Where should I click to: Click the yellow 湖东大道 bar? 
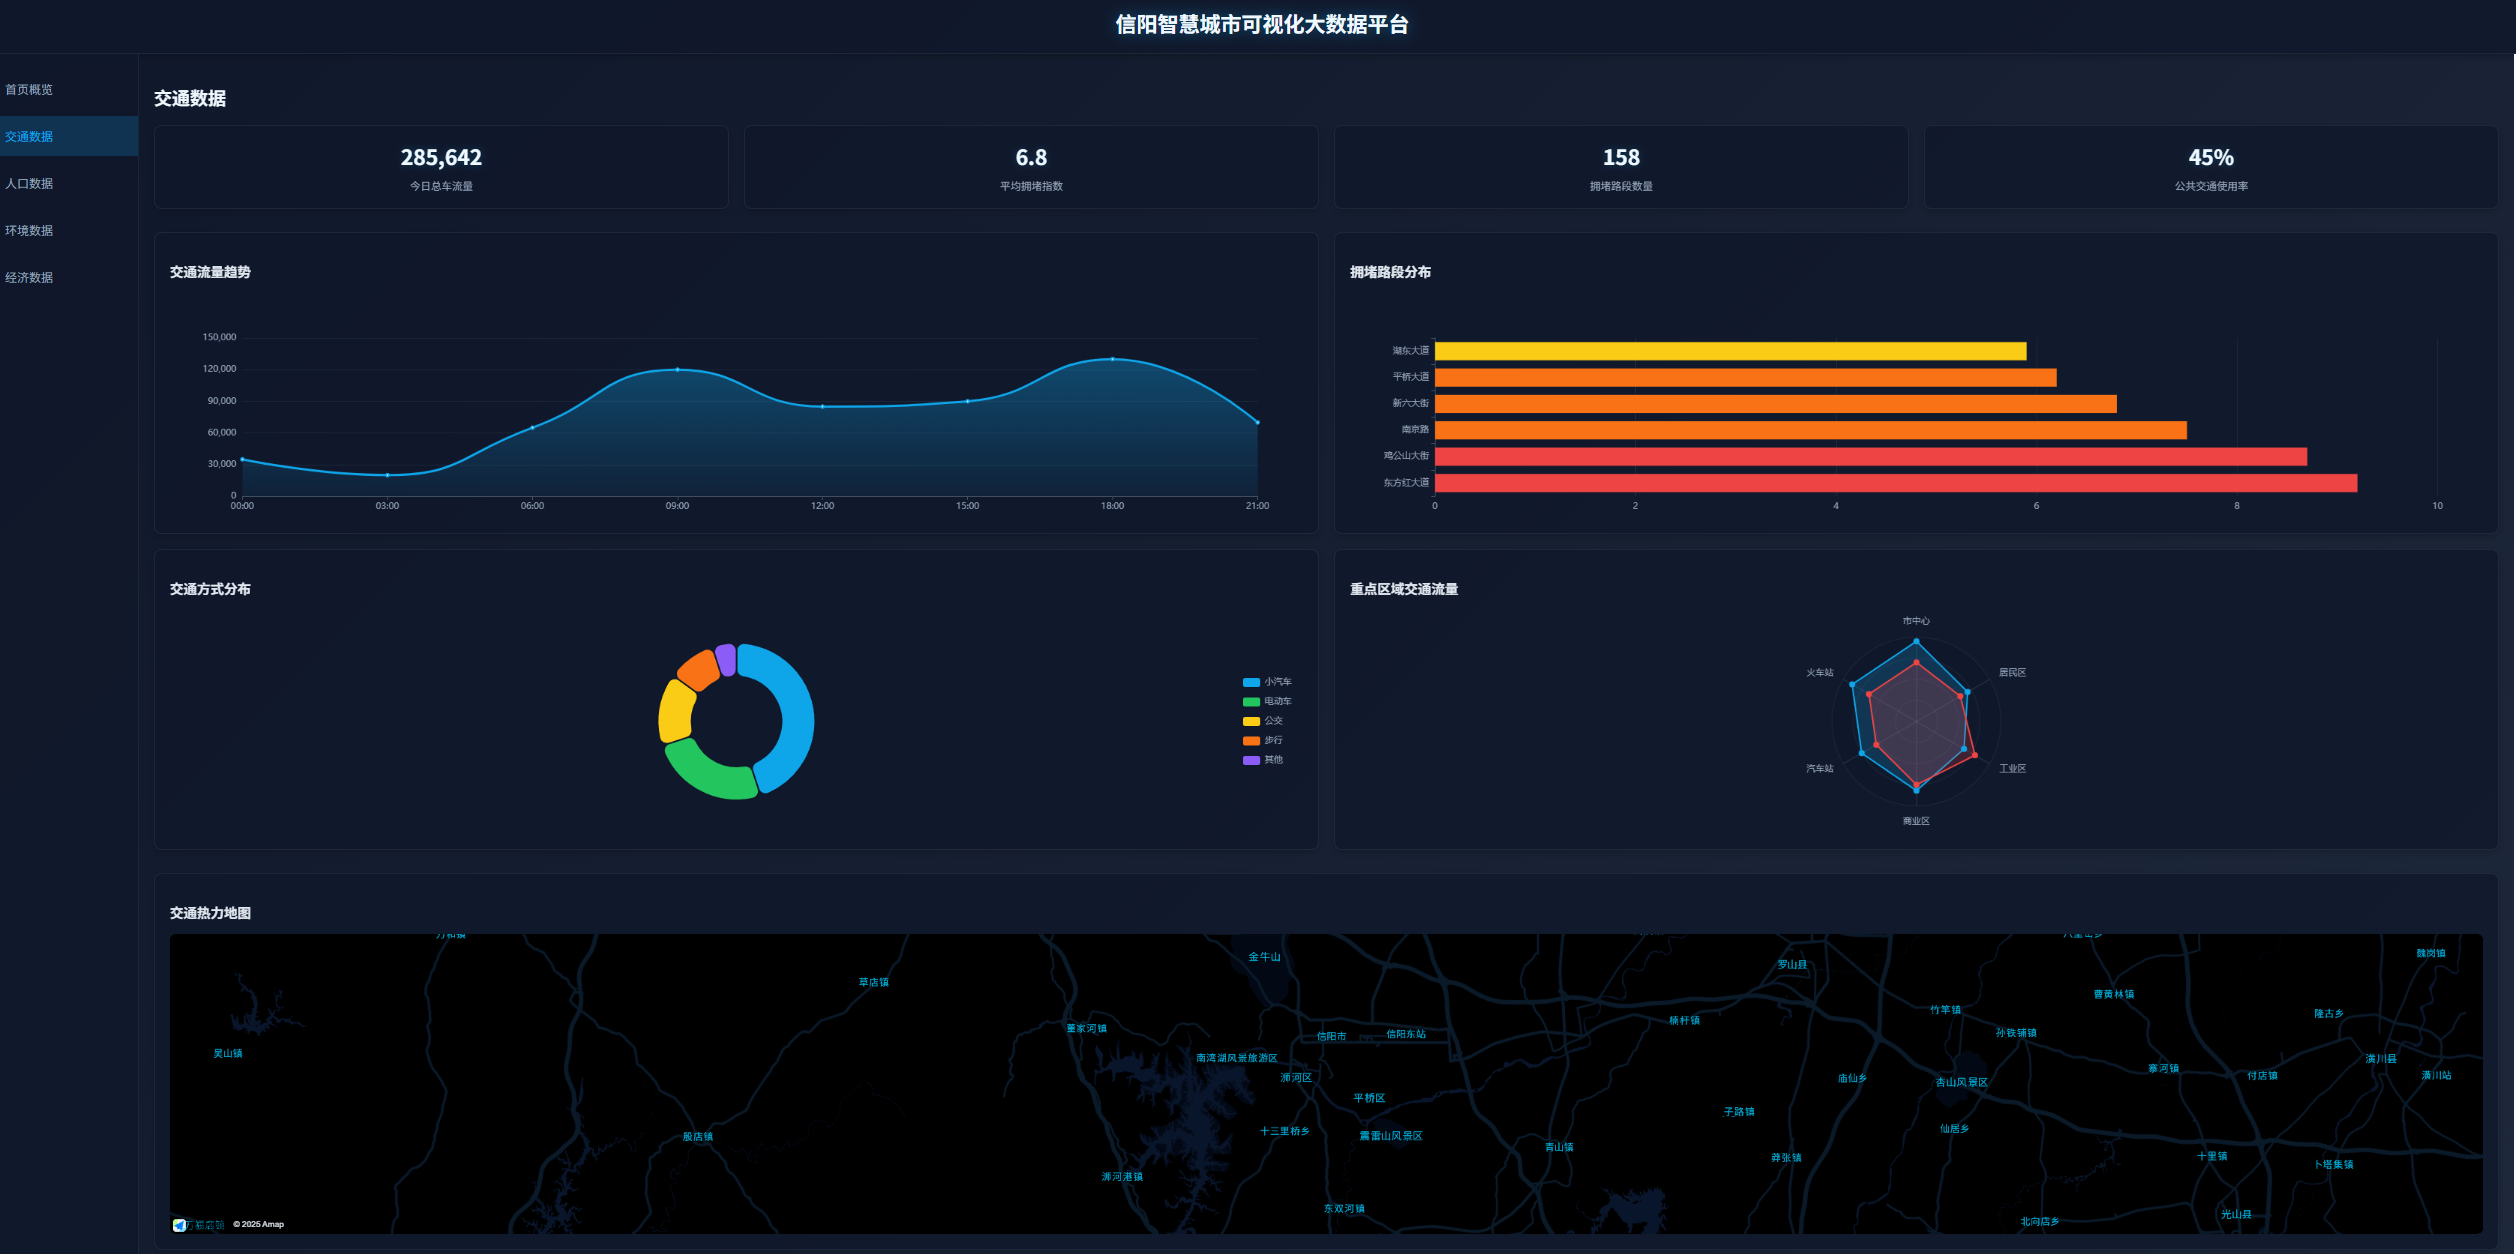coord(1730,351)
